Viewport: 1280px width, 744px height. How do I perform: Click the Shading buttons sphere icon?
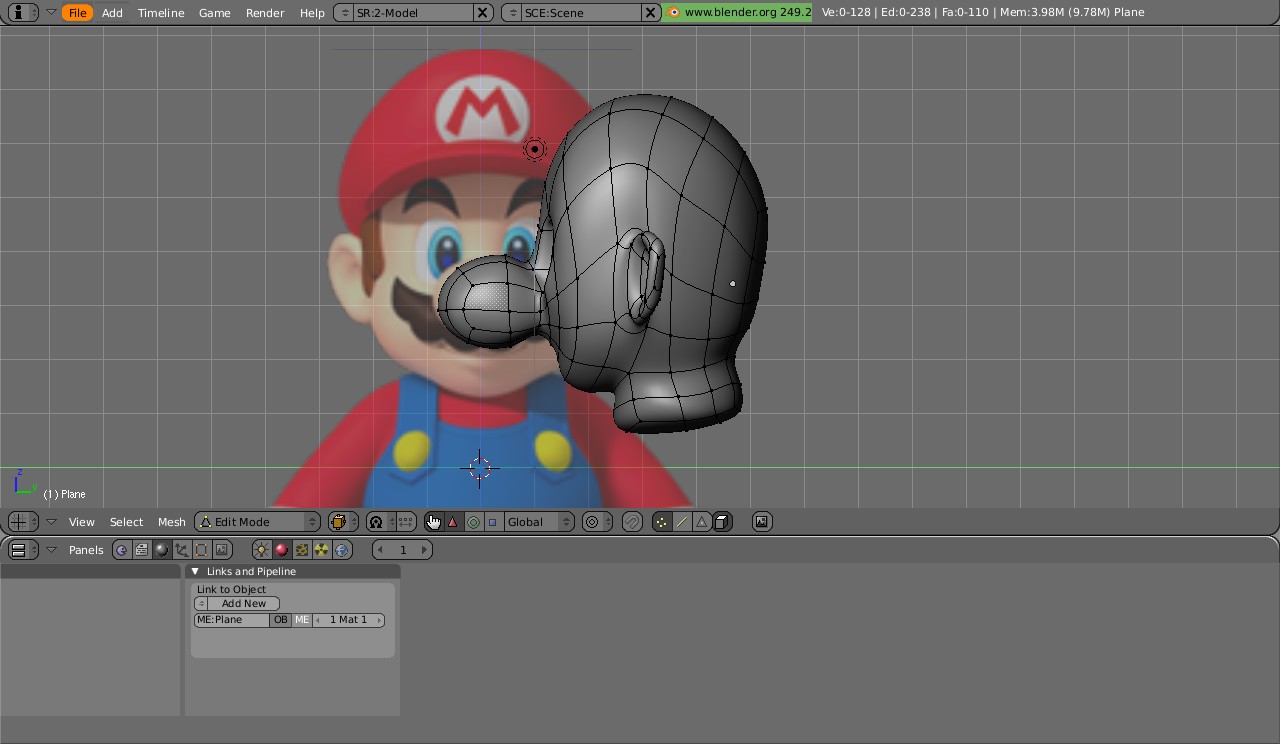(x=161, y=549)
